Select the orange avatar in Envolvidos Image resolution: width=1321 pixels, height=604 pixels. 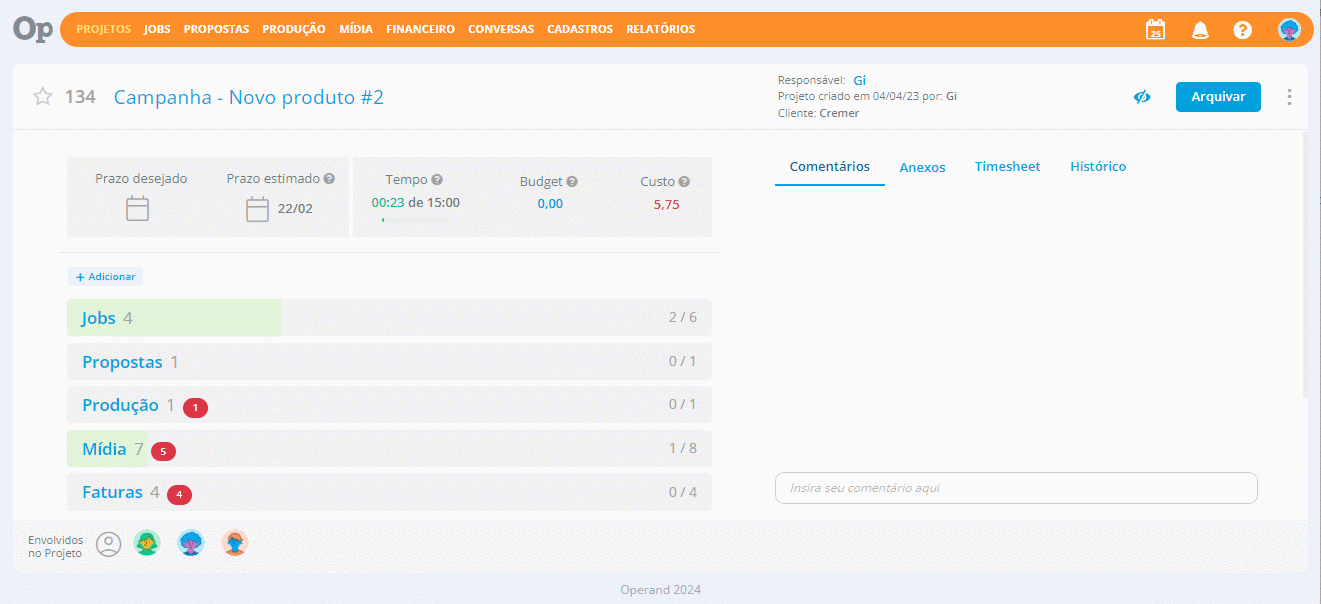pos(235,543)
